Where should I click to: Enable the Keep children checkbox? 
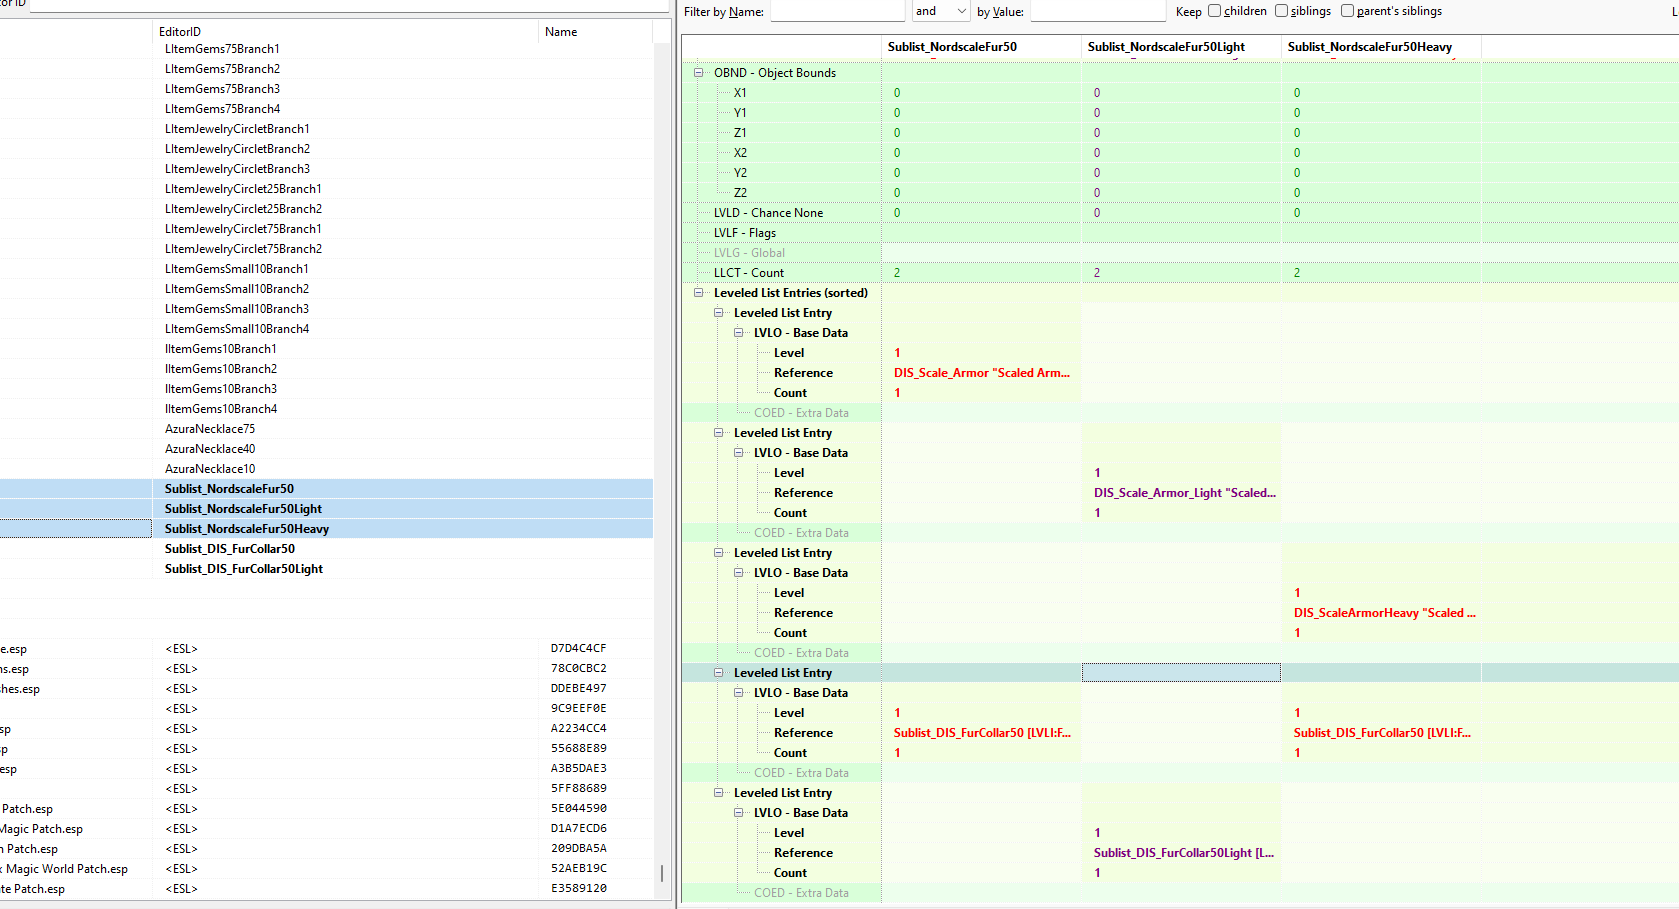coord(1214,11)
